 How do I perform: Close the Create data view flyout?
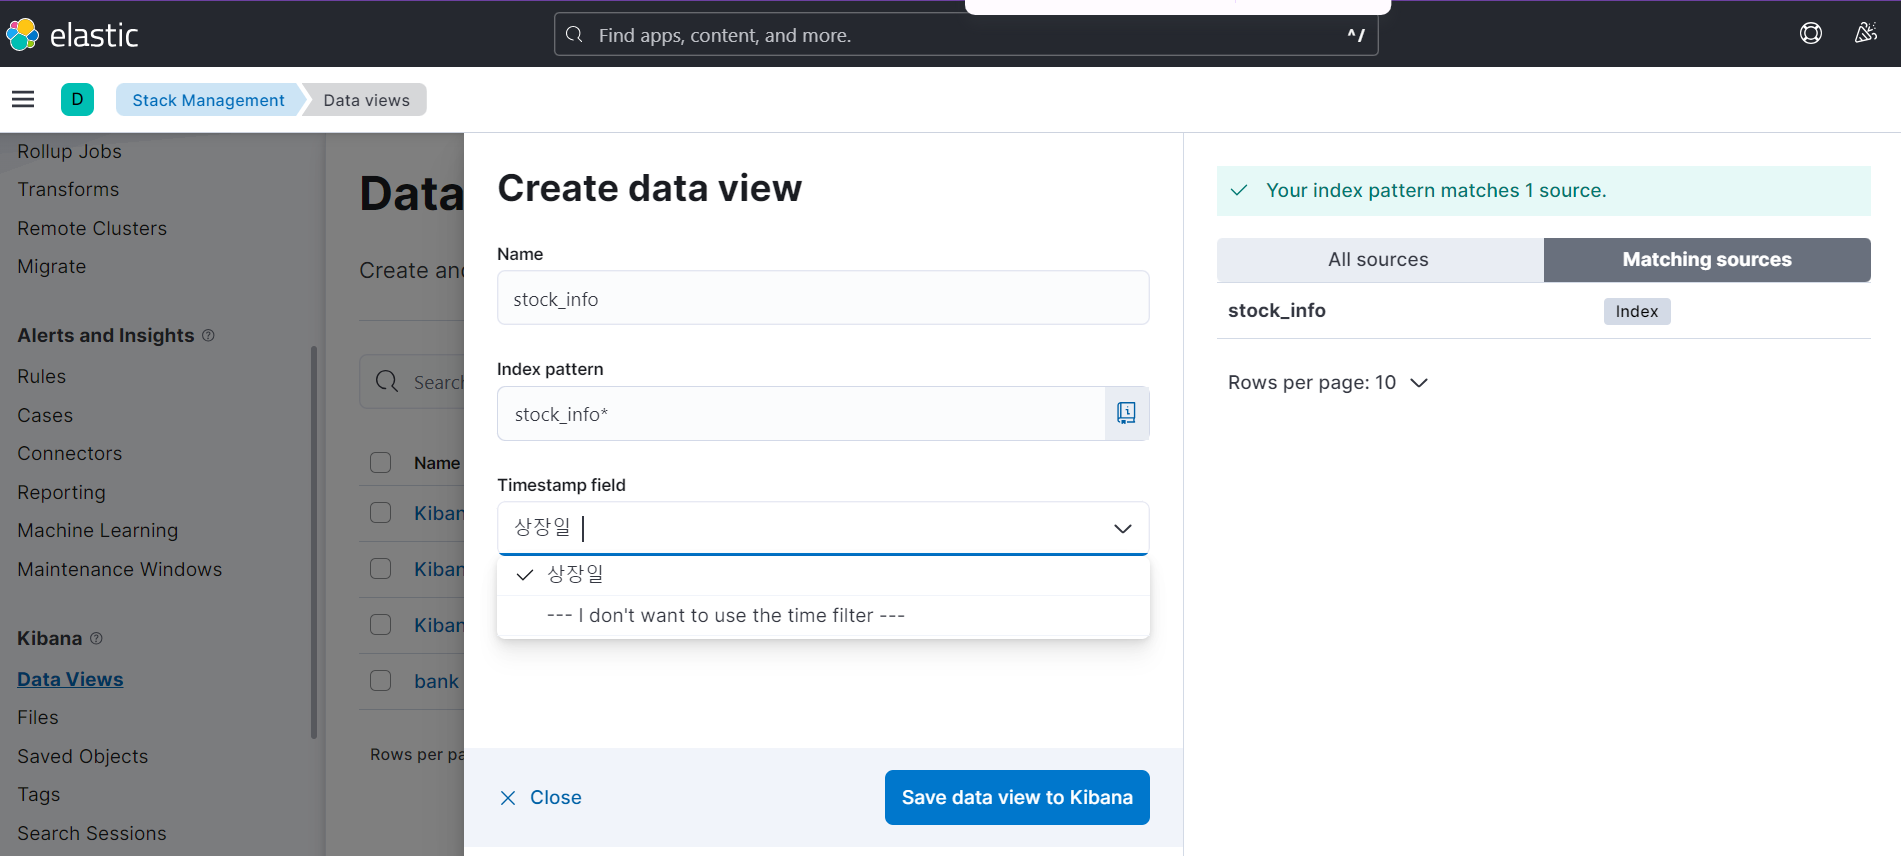click(x=541, y=797)
